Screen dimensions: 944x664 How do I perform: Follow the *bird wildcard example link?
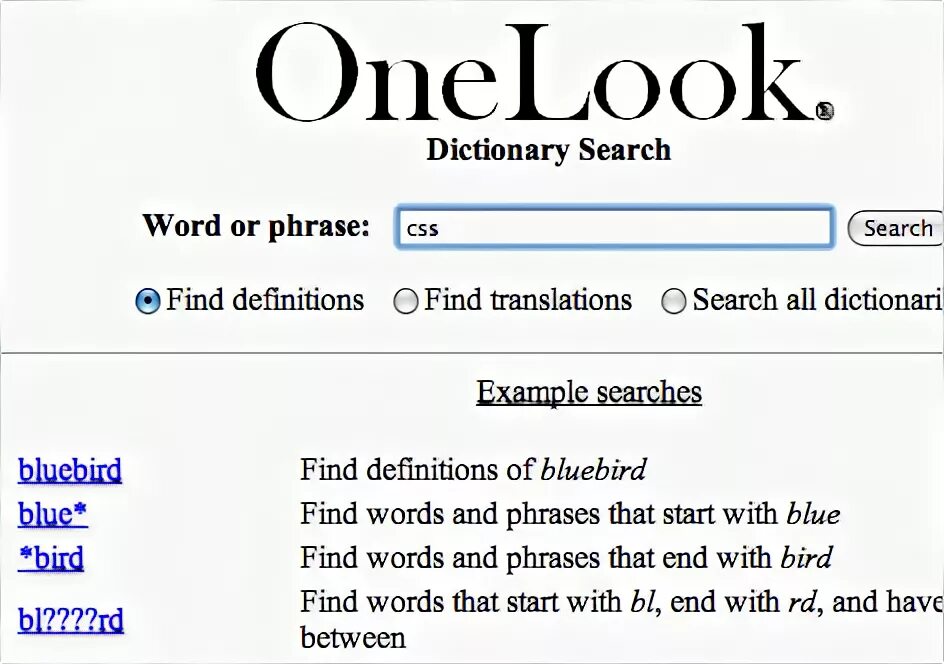51,557
